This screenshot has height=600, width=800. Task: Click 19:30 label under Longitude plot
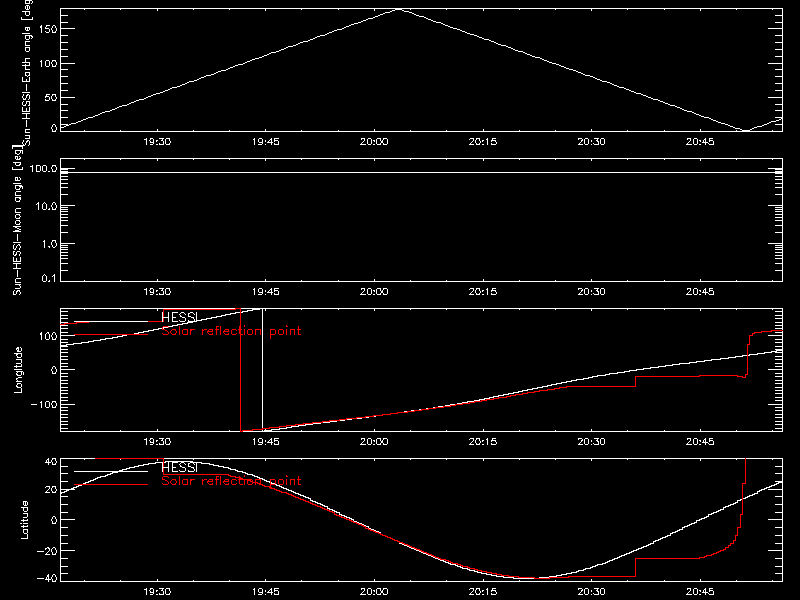click(157, 442)
